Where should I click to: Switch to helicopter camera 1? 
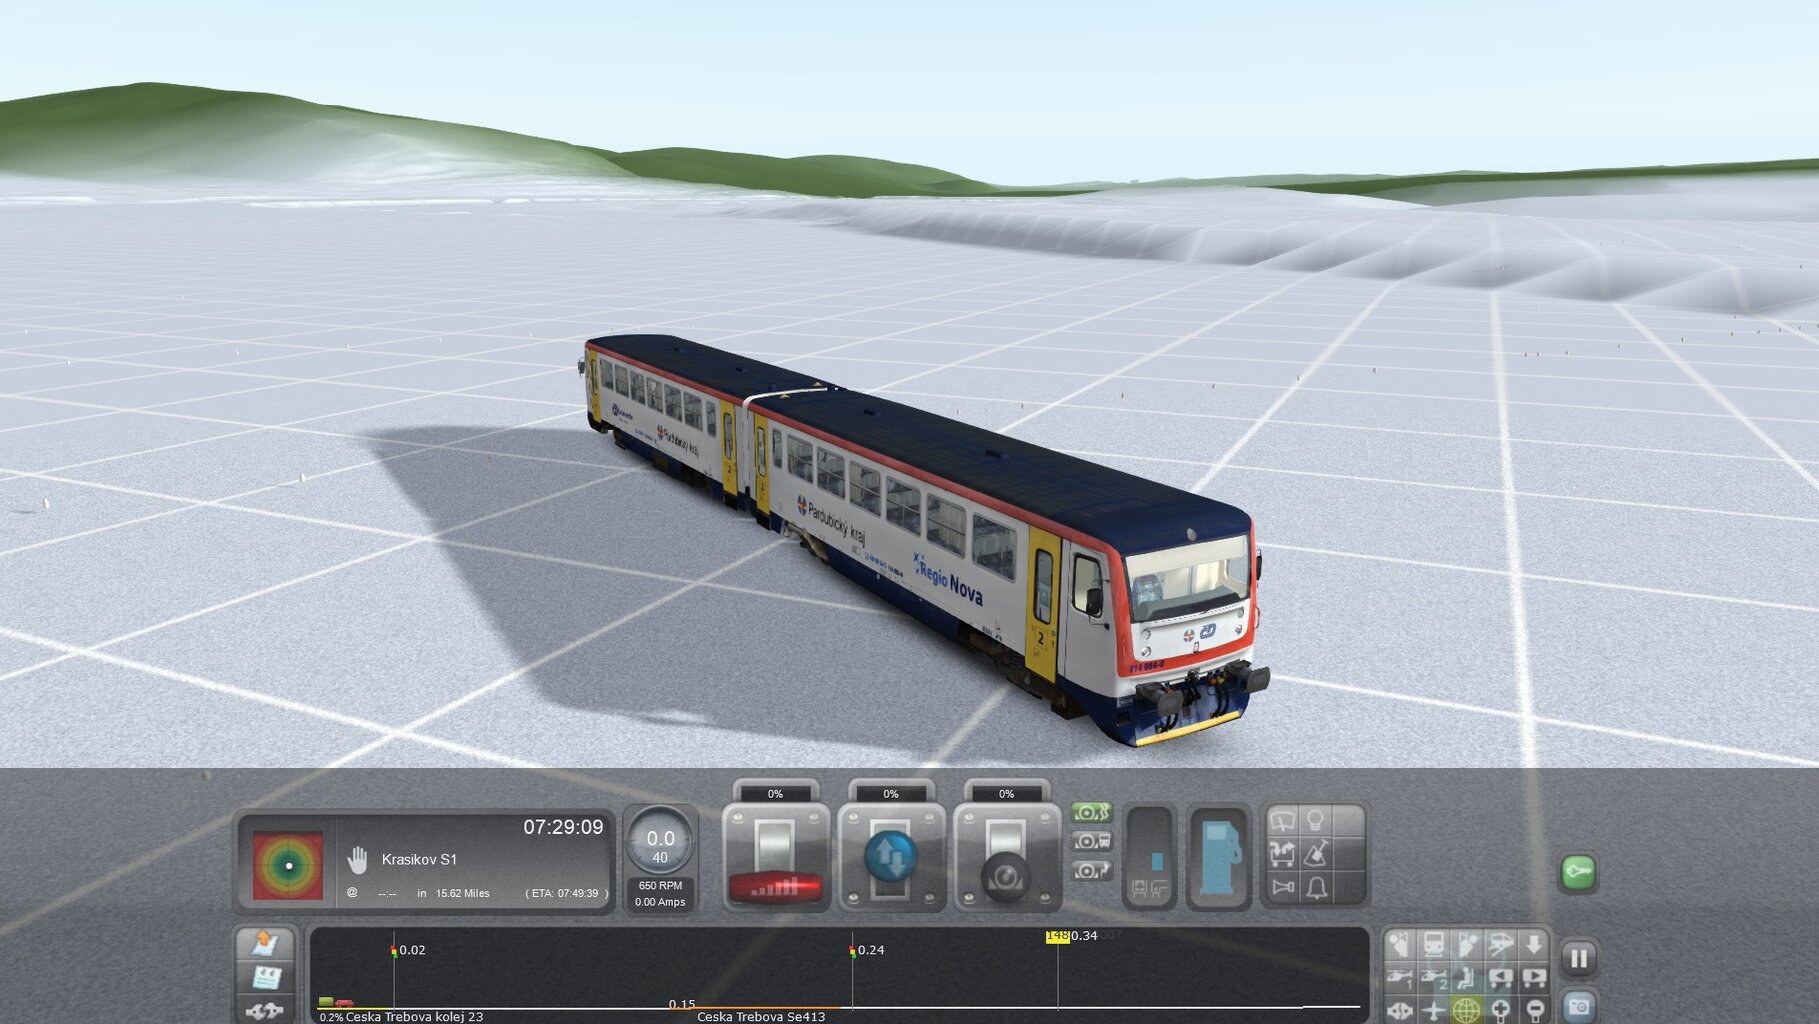(x=1400, y=977)
